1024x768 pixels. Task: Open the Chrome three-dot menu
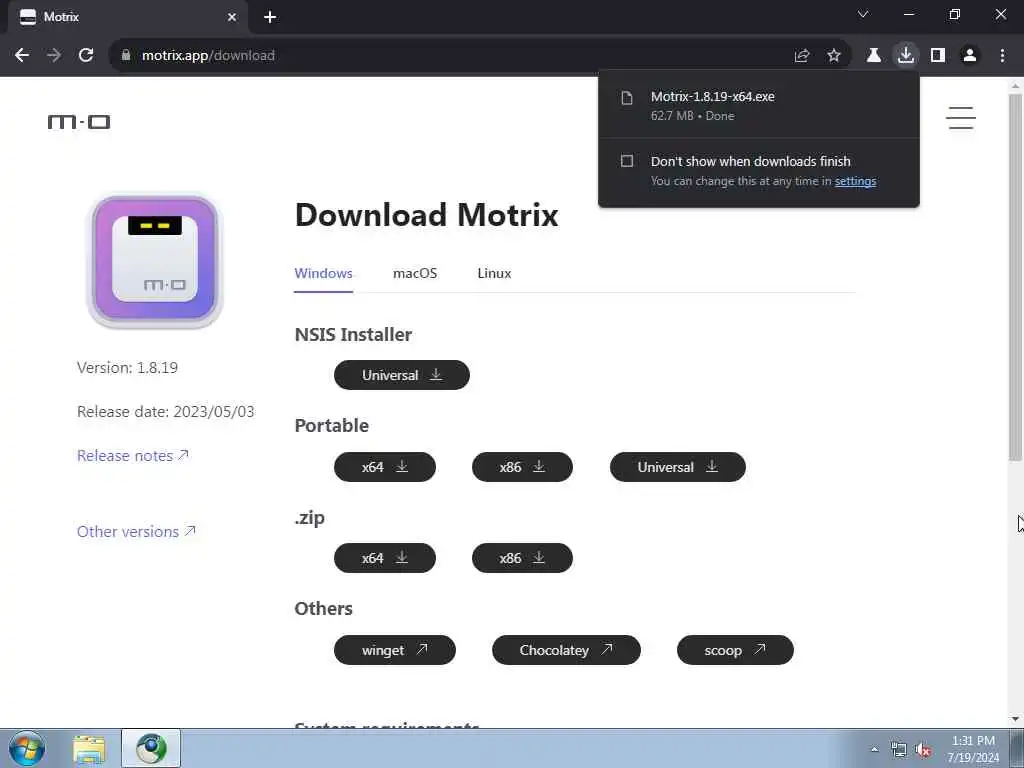[x=1002, y=56]
